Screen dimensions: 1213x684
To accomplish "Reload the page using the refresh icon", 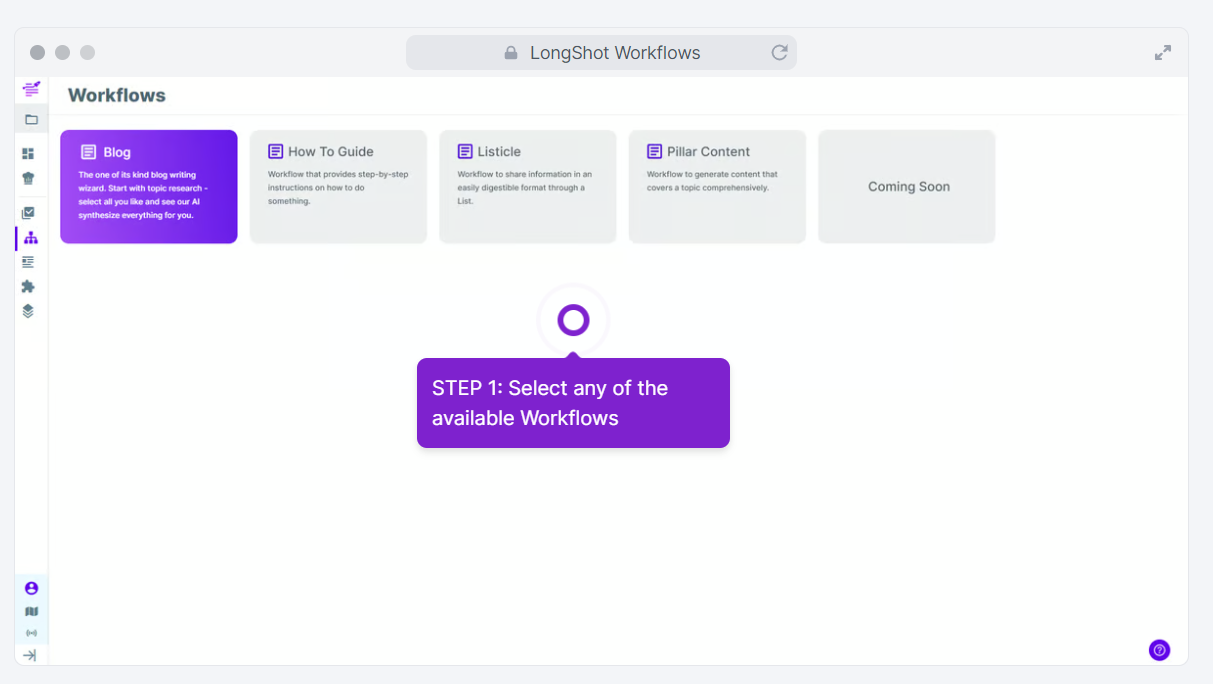I will point(779,53).
